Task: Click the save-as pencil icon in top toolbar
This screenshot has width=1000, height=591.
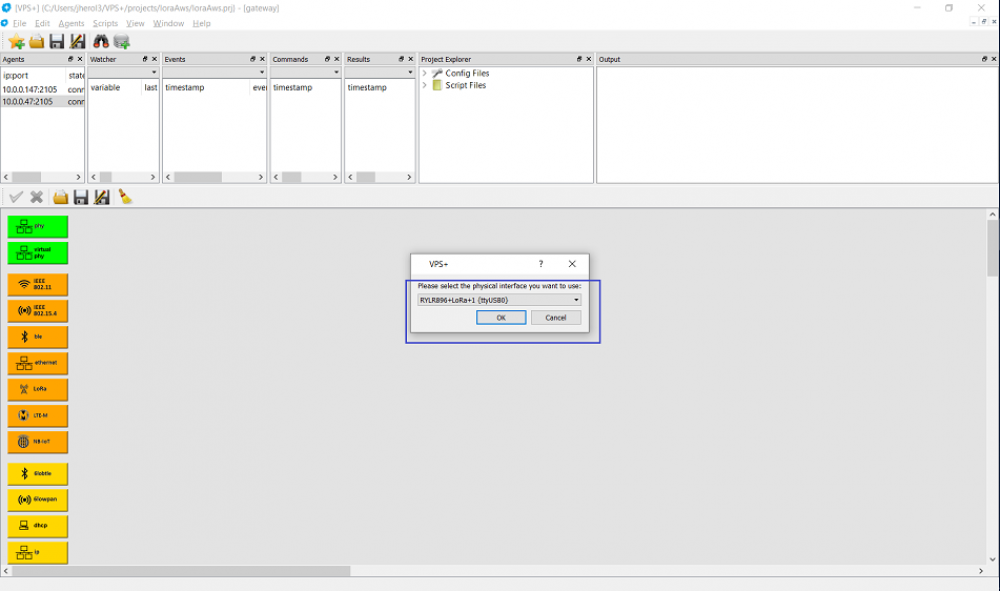Action: click(77, 42)
